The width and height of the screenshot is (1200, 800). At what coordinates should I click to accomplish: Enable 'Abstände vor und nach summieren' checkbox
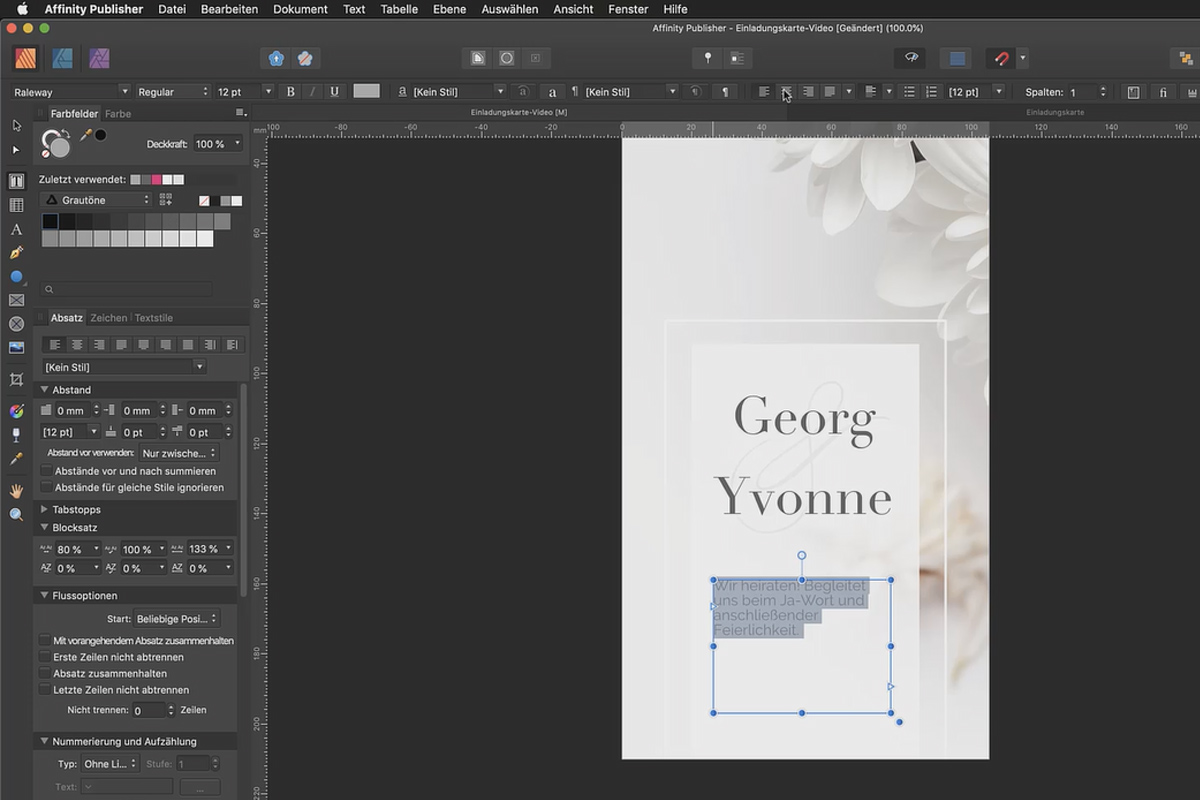point(46,471)
